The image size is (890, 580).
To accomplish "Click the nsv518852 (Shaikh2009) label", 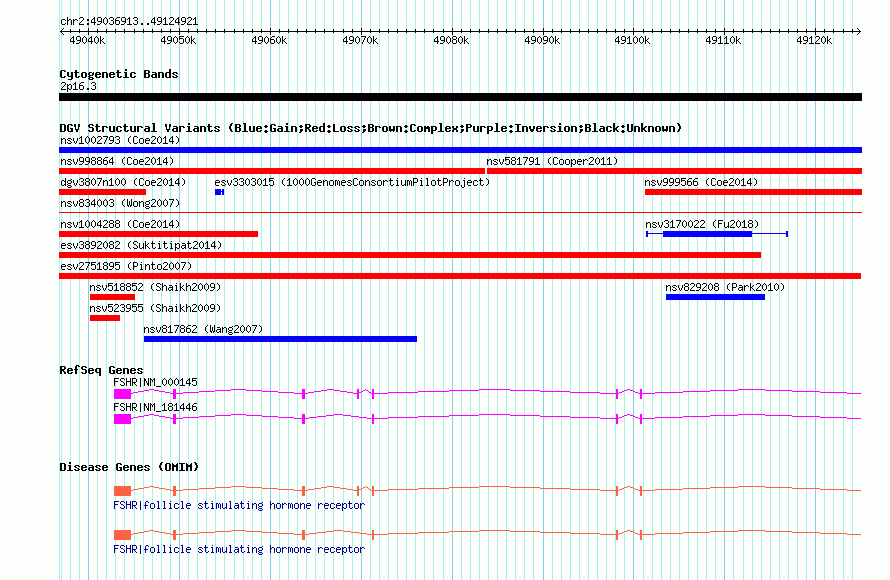I will pyautogui.click(x=156, y=287).
